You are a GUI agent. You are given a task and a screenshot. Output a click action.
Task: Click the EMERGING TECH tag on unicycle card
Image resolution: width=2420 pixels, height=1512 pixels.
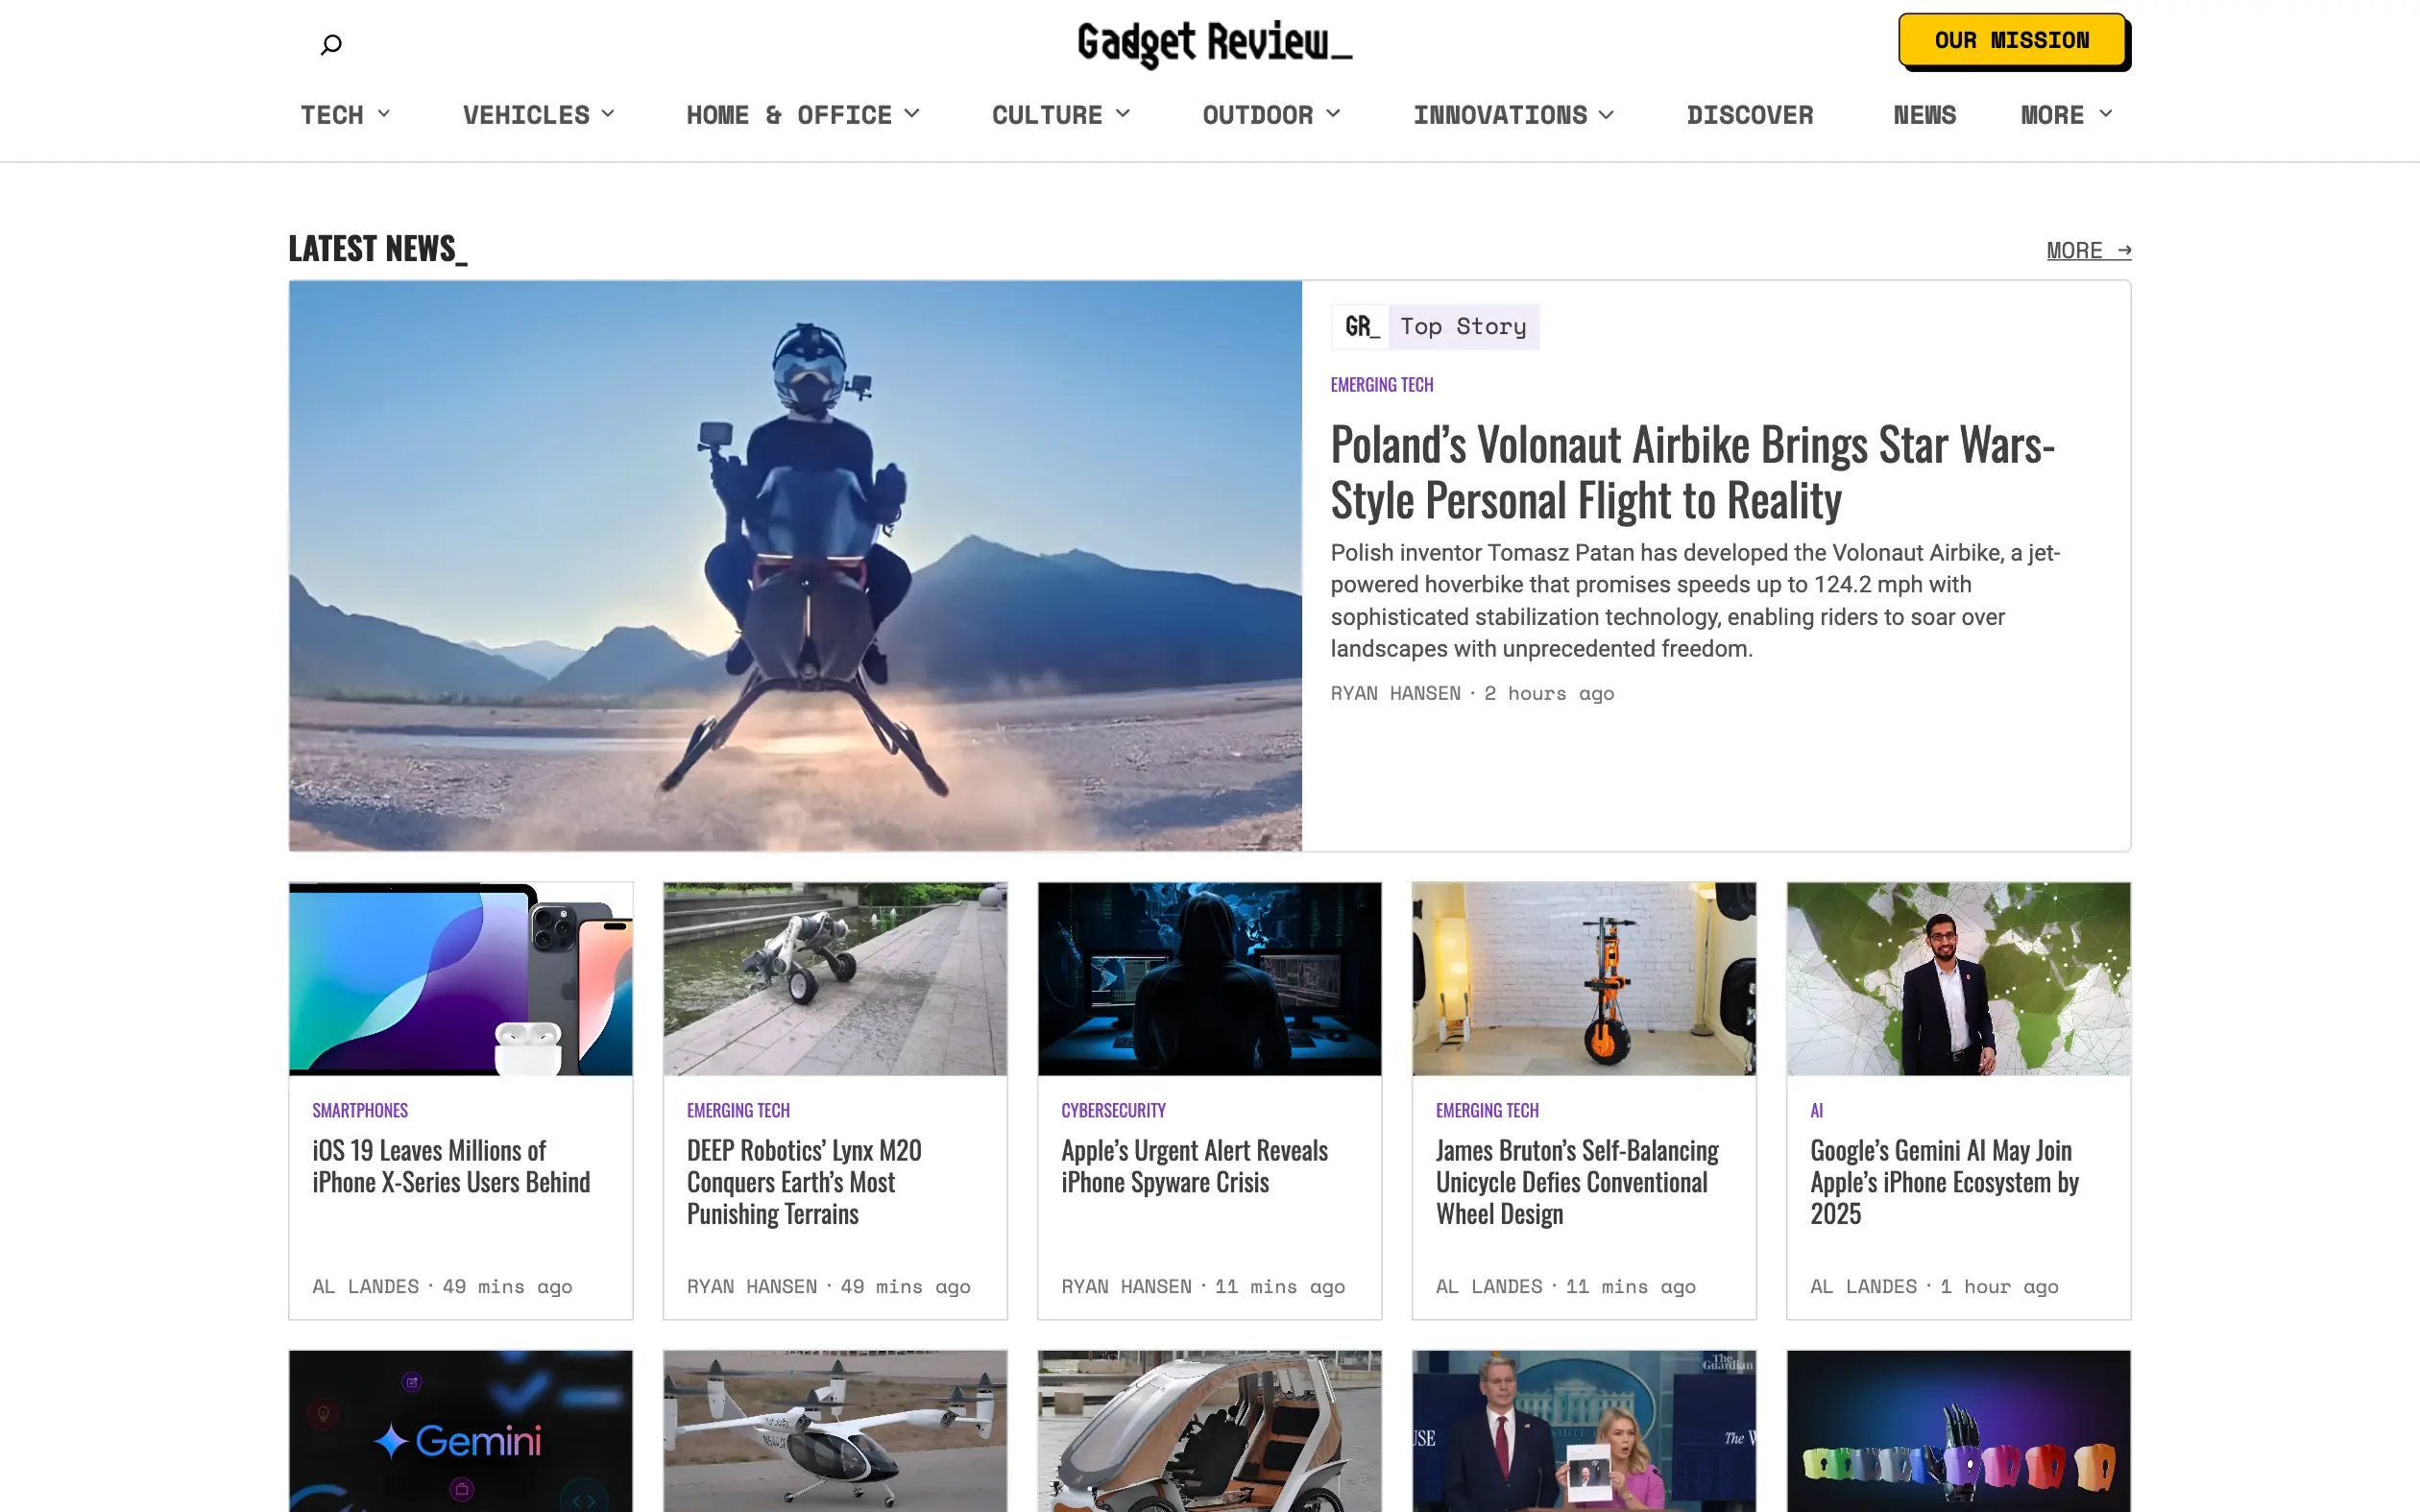coord(1487,1110)
